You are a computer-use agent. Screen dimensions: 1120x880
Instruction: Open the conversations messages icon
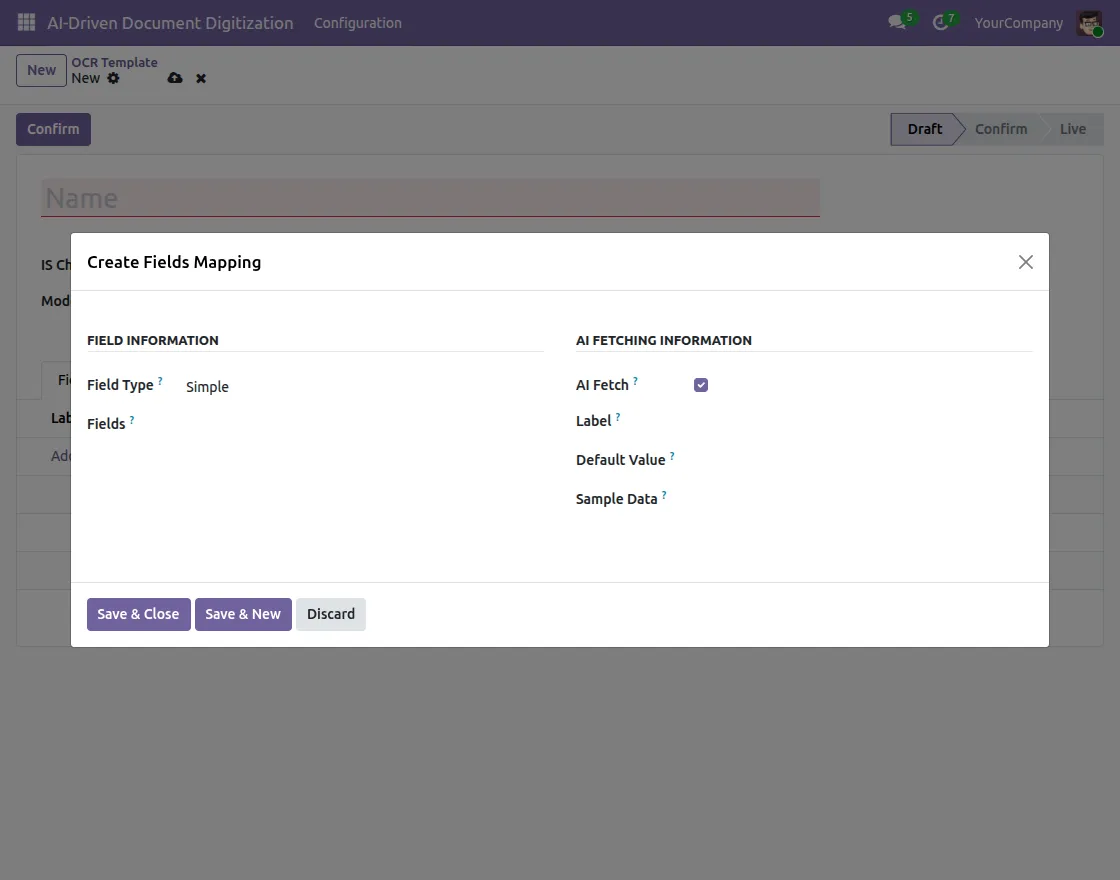[897, 22]
